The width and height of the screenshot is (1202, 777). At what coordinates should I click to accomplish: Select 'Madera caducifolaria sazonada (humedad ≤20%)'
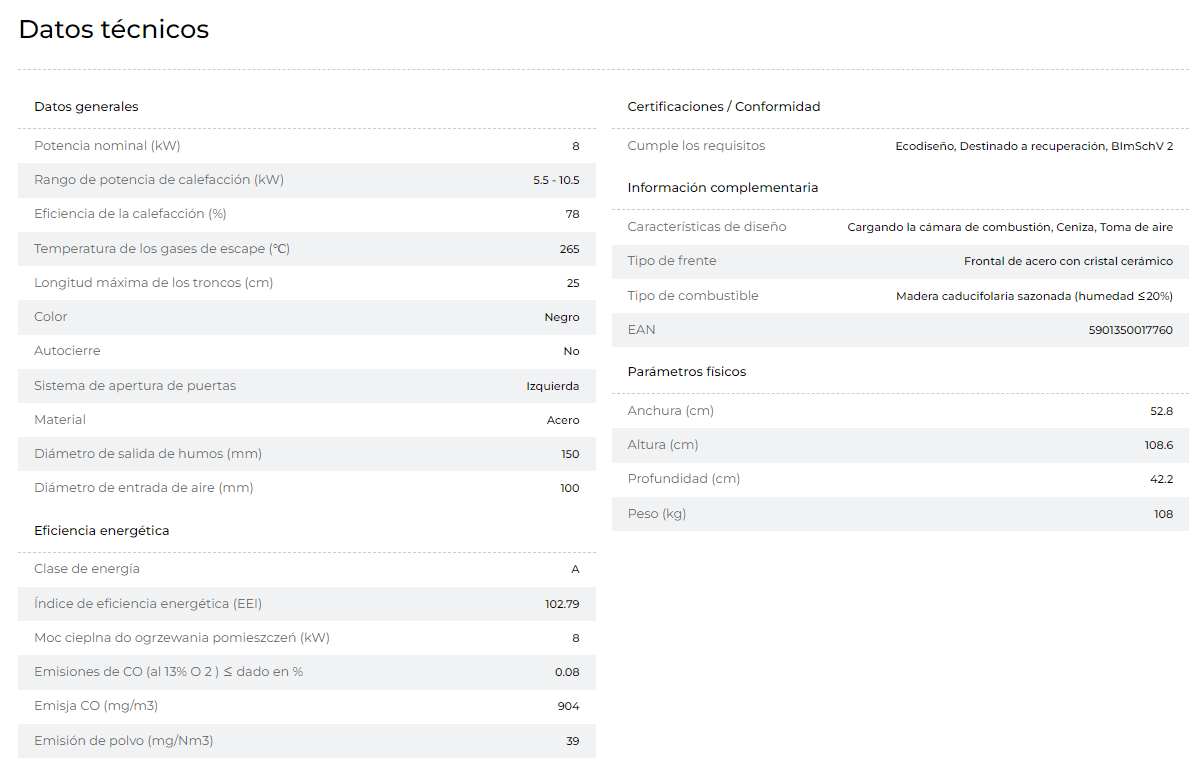click(x=1035, y=296)
